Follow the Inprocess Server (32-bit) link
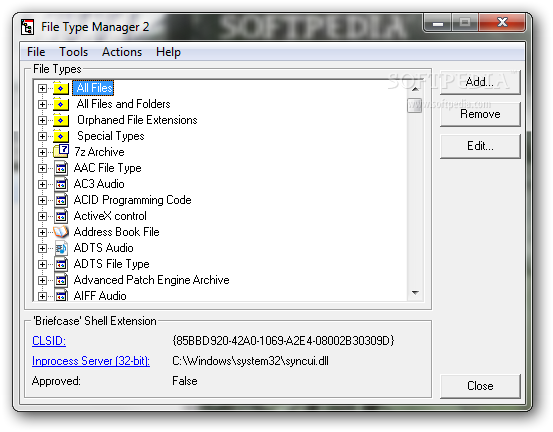 pos(91,361)
